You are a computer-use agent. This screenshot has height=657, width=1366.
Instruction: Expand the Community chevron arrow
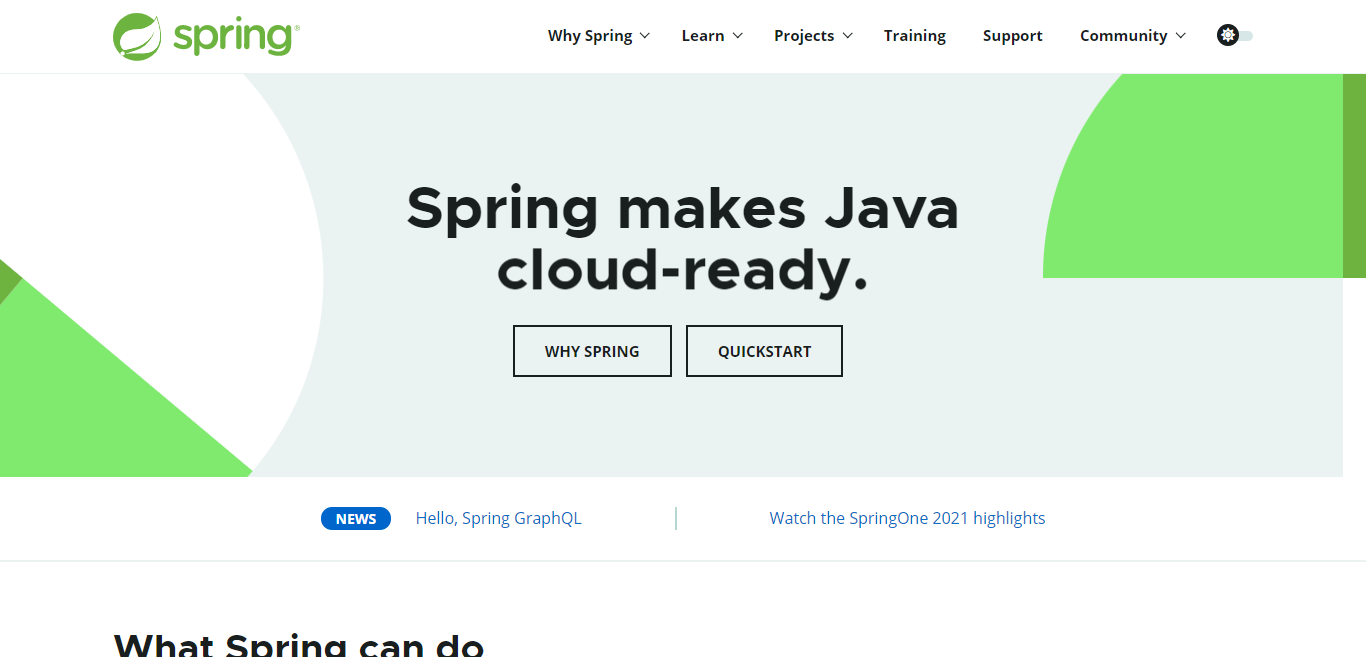1181,36
